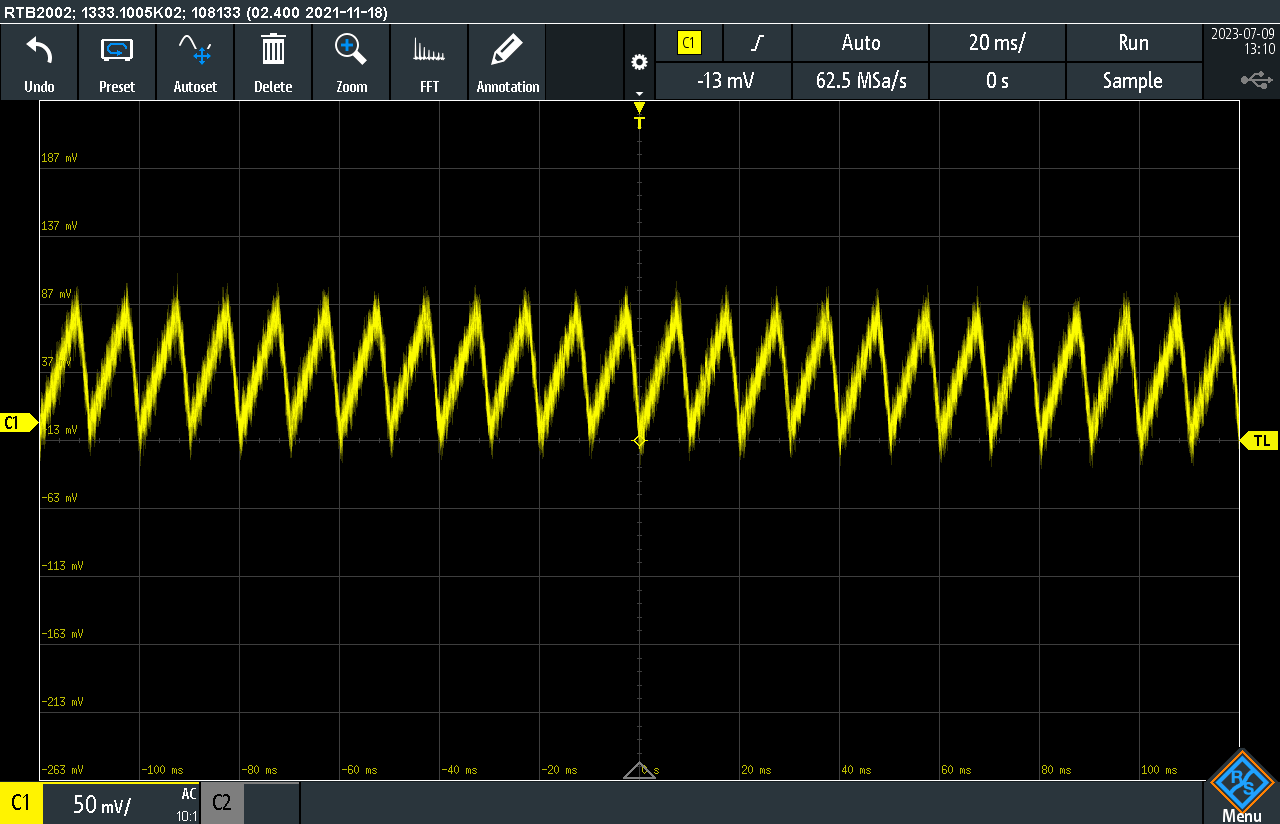Screen dimensions: 1280x824
Task: Open the Sample acquisition mode setting
Action: (x=1133, y=81)
